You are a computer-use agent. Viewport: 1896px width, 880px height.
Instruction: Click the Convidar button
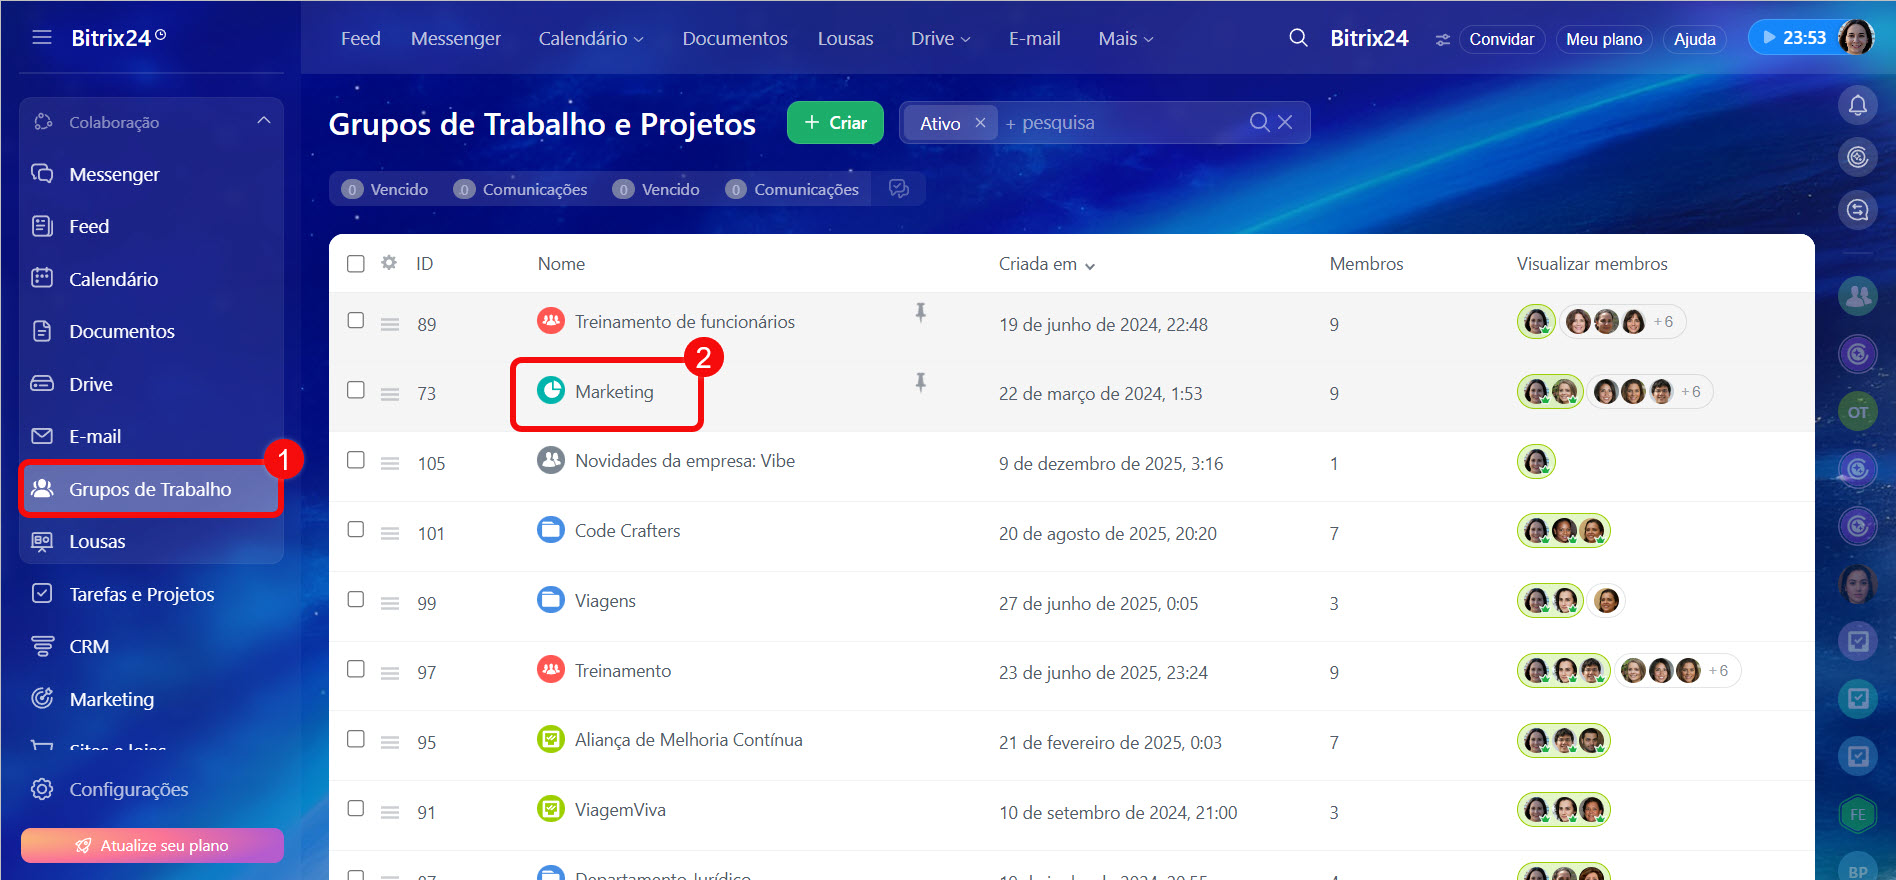pos(1500,39)
